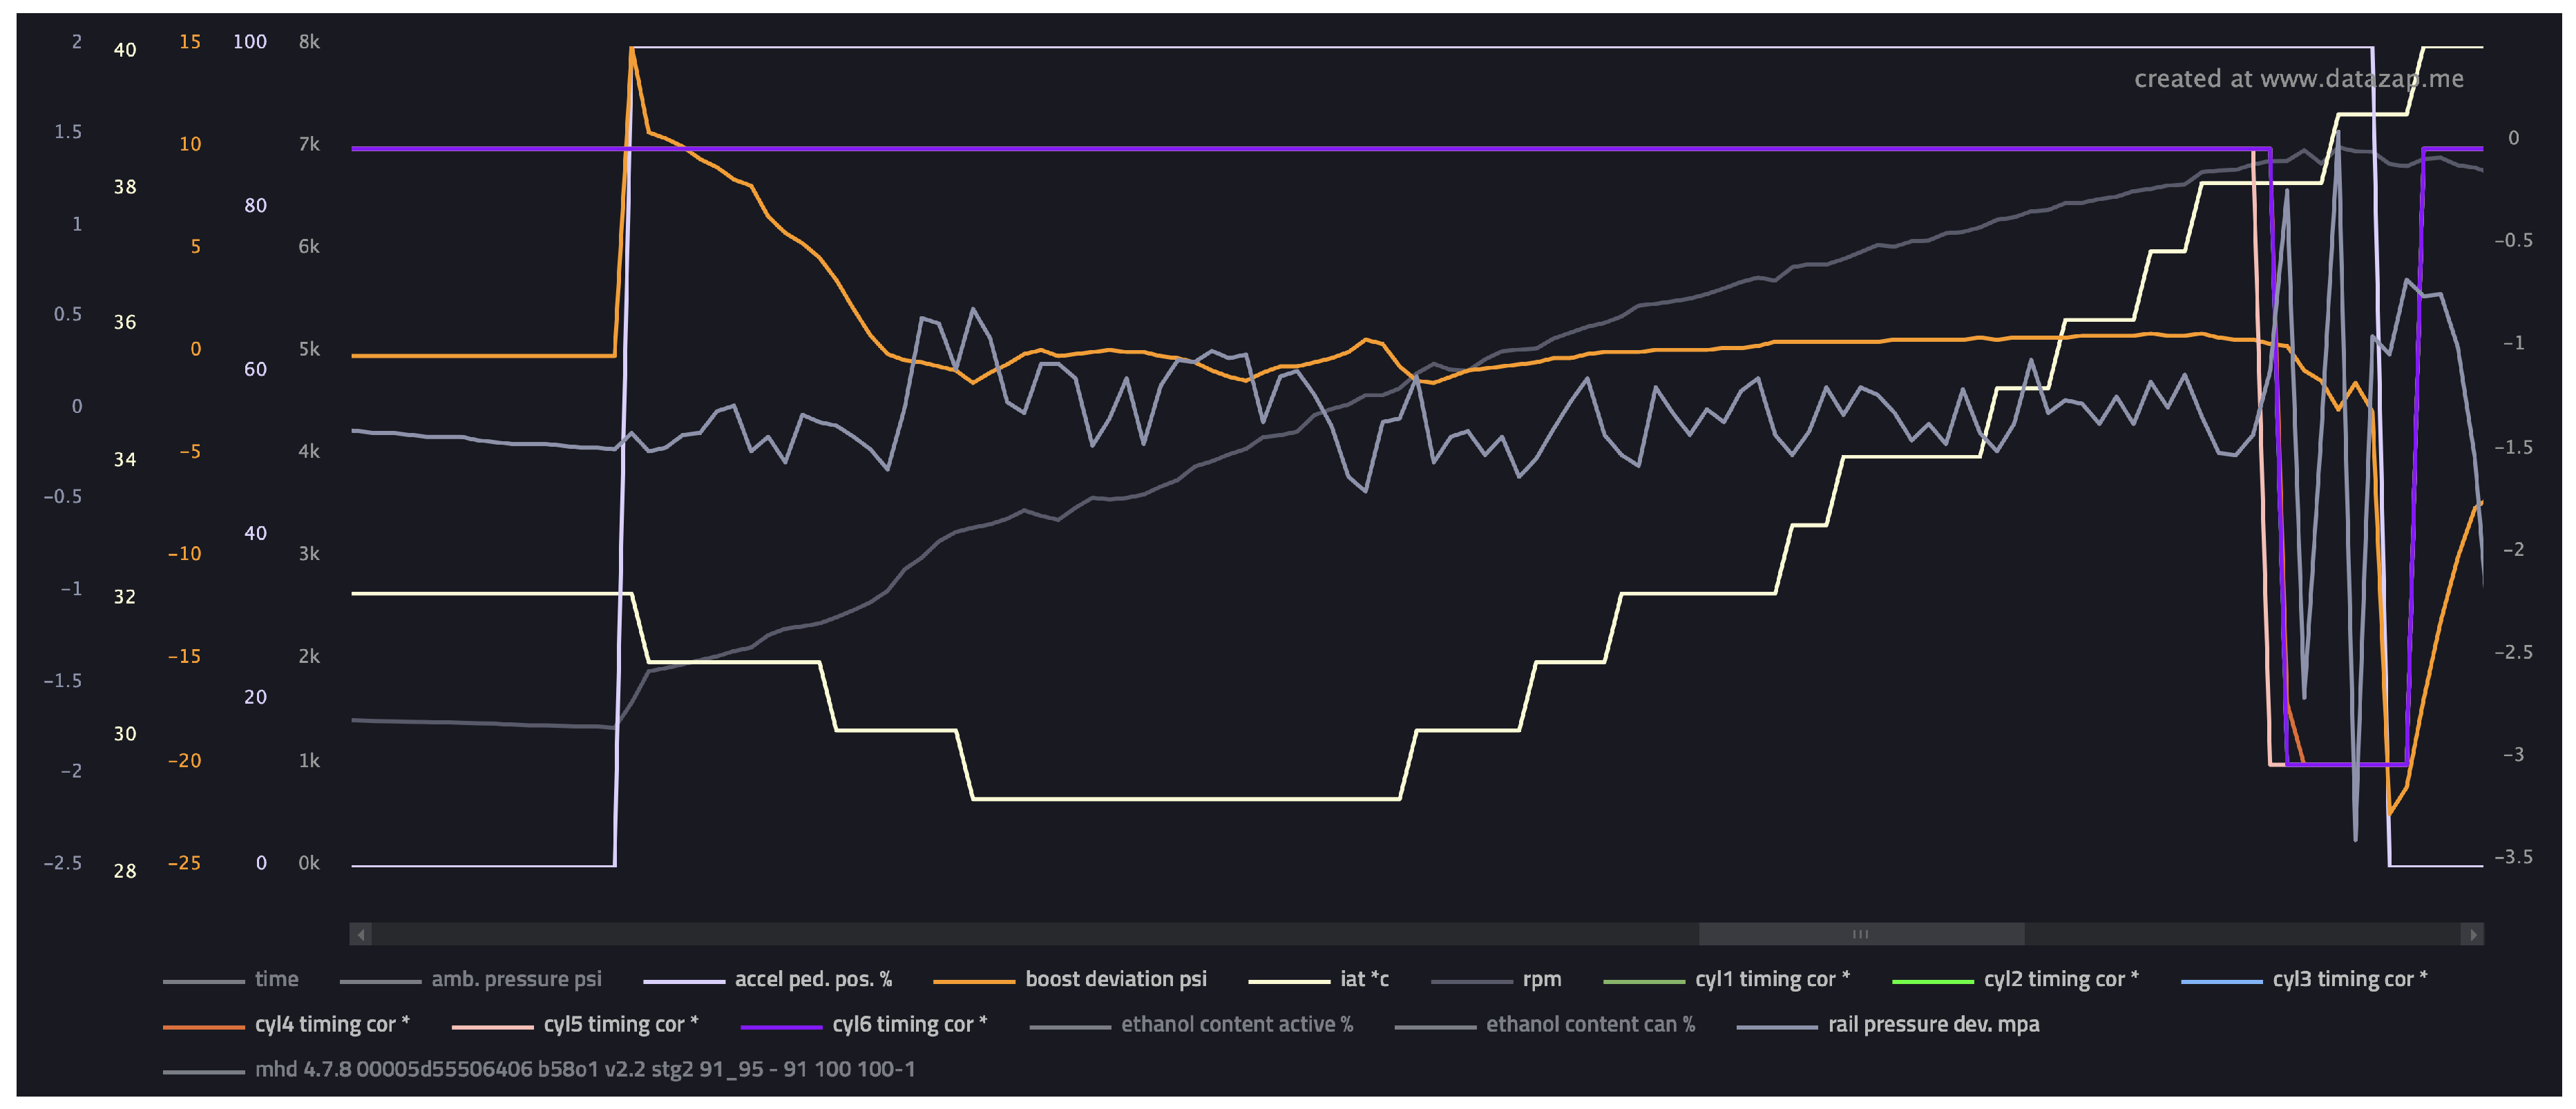The height and width of the screenshot is (1109, 2576).
Task: Click the chart navigator scrollbar handle
Action: click(x=1860, y=934)
